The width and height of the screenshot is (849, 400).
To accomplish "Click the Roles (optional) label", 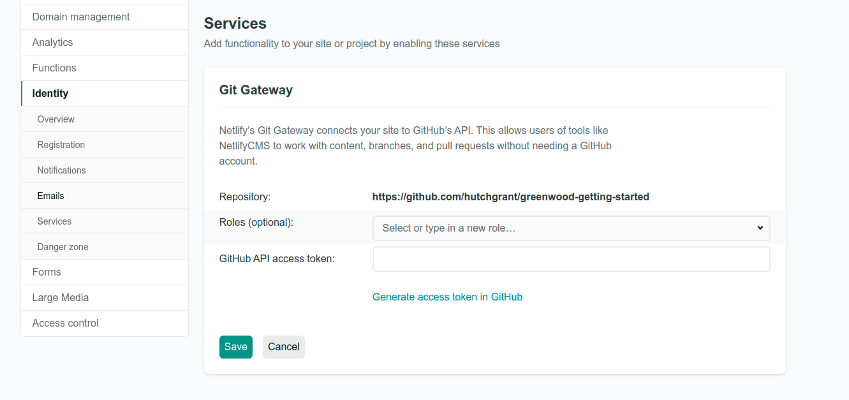I will [x=256, y=222].
